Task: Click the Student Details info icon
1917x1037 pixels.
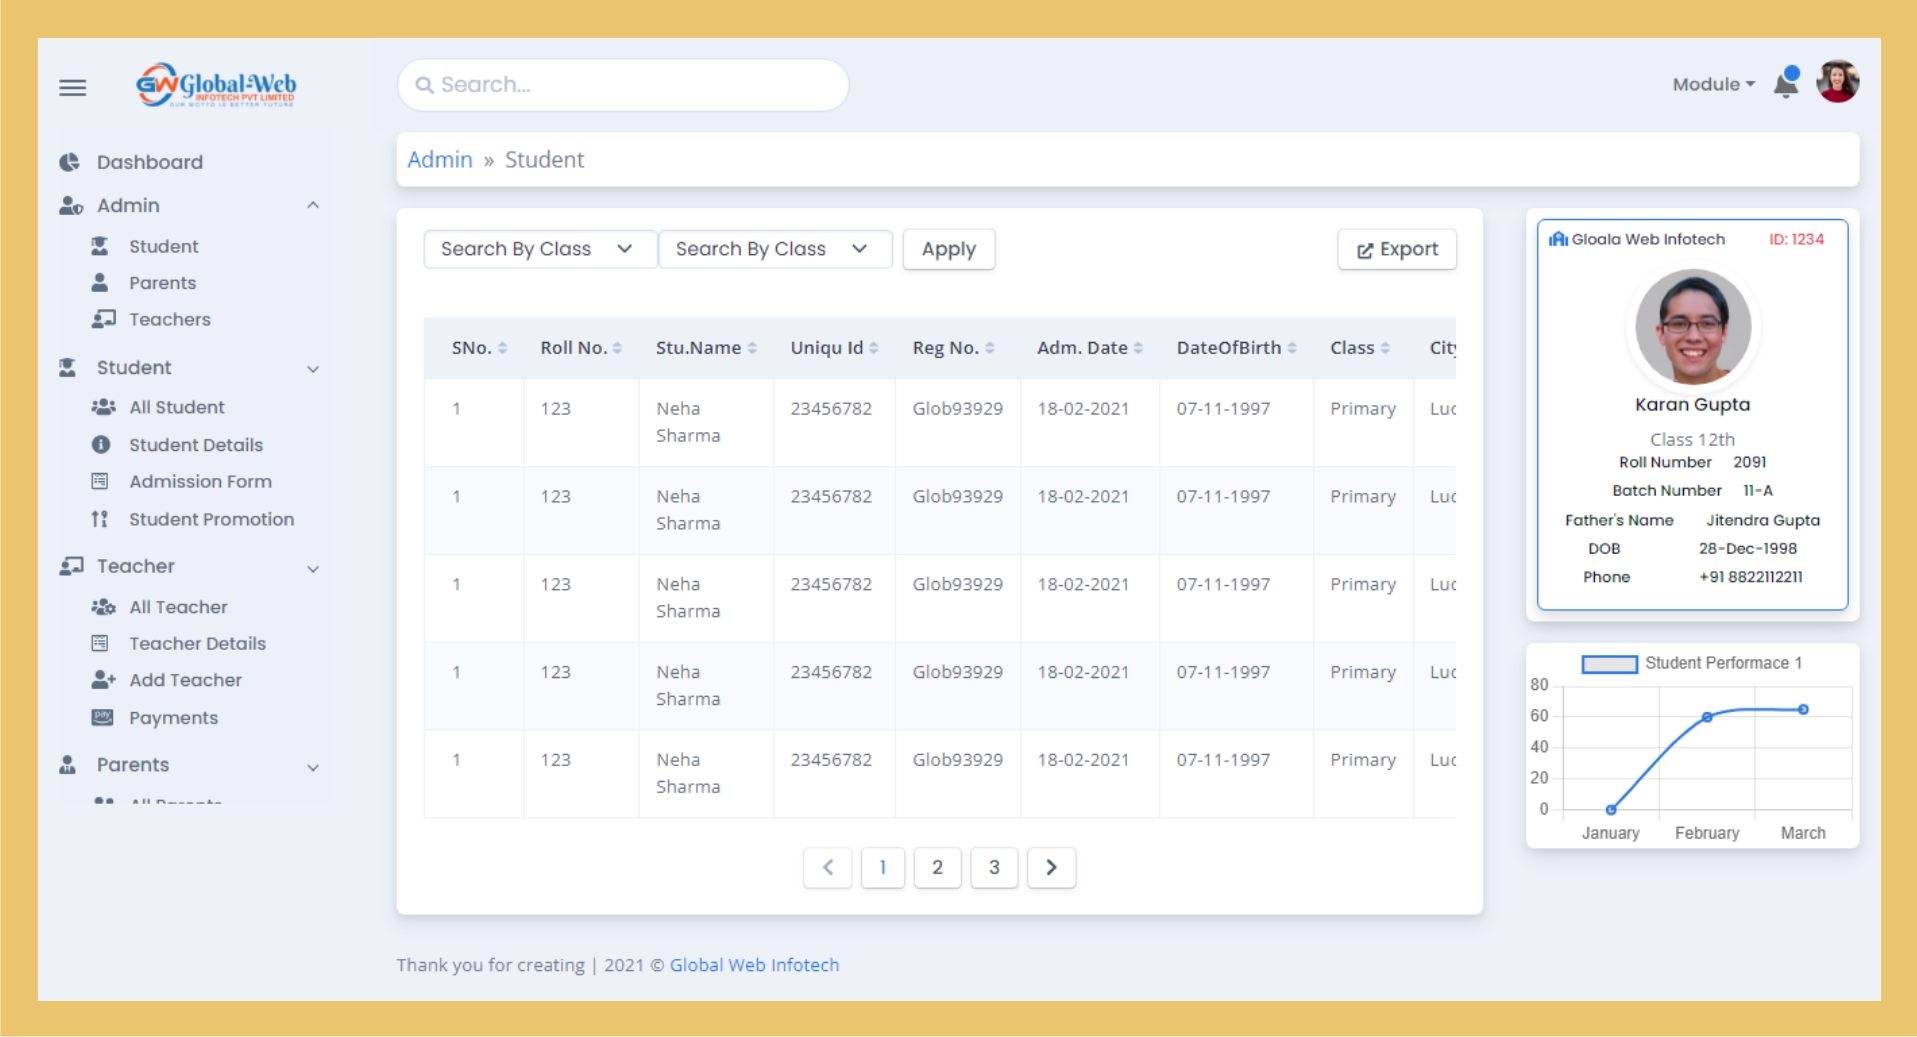Action: [x=100, y=444]
